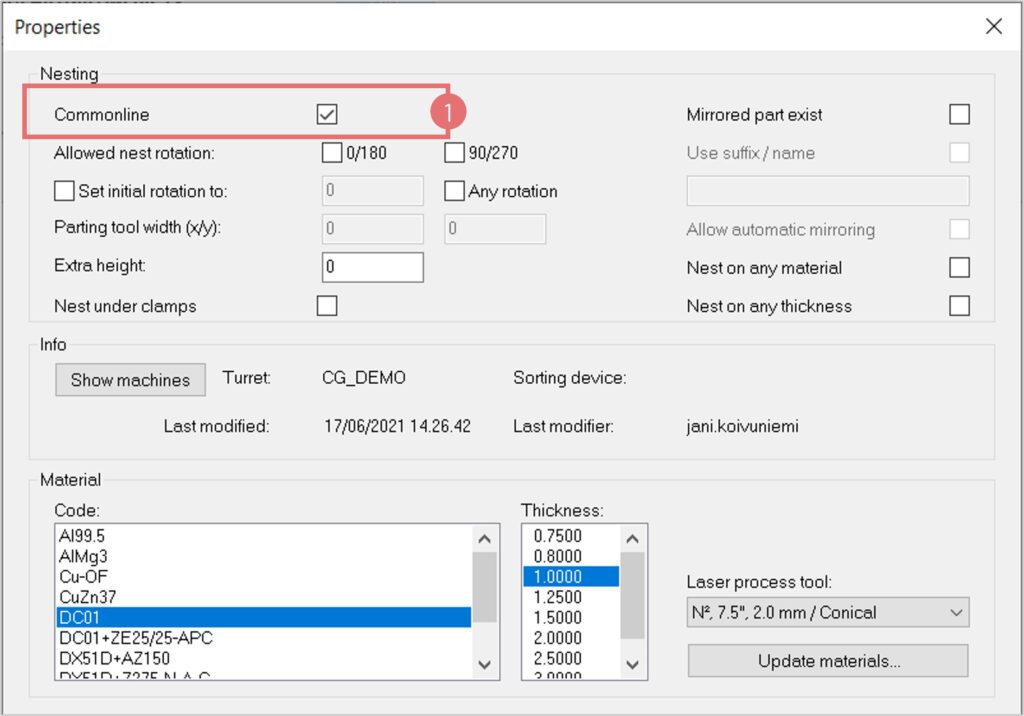Image resolution: width=1024 pixels, height=716 pixels.
Task: Enable 90/270 nest rotation
Action: click(x=454, y=153)
